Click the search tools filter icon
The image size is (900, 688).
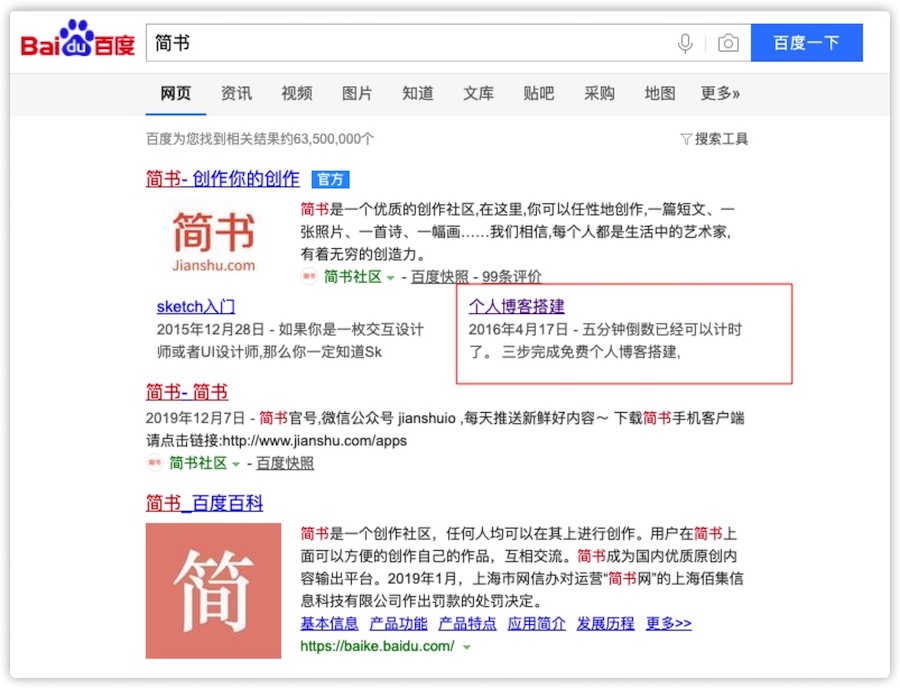pos(685,139)
